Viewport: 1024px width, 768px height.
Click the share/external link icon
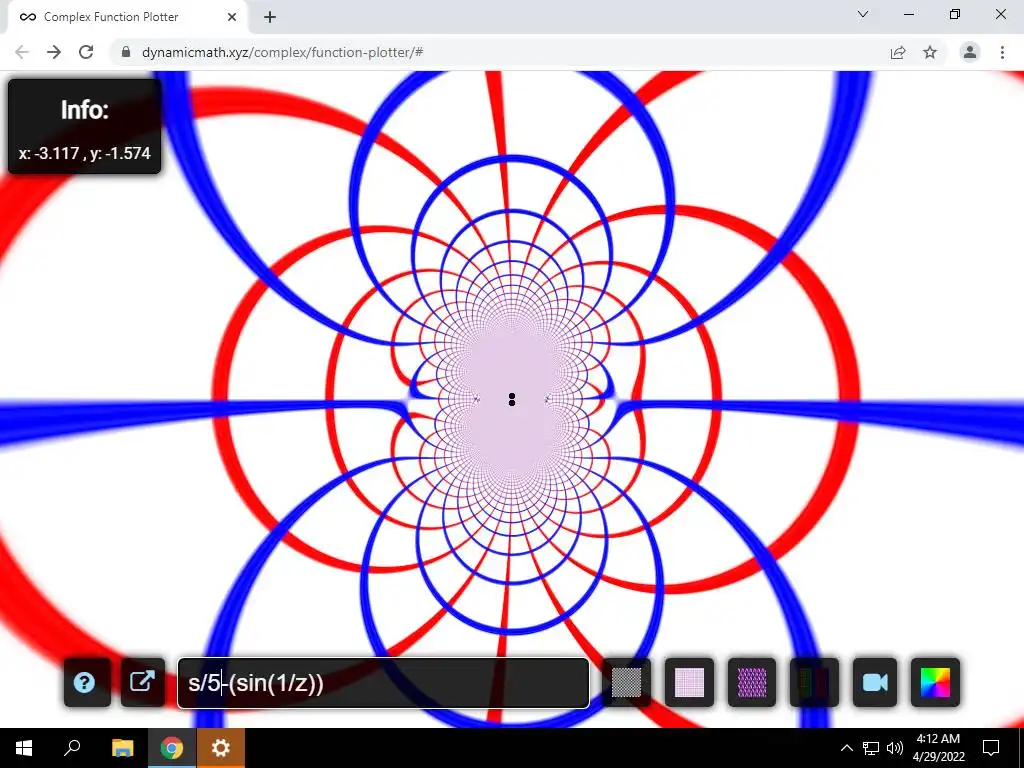tap(143, 682)
